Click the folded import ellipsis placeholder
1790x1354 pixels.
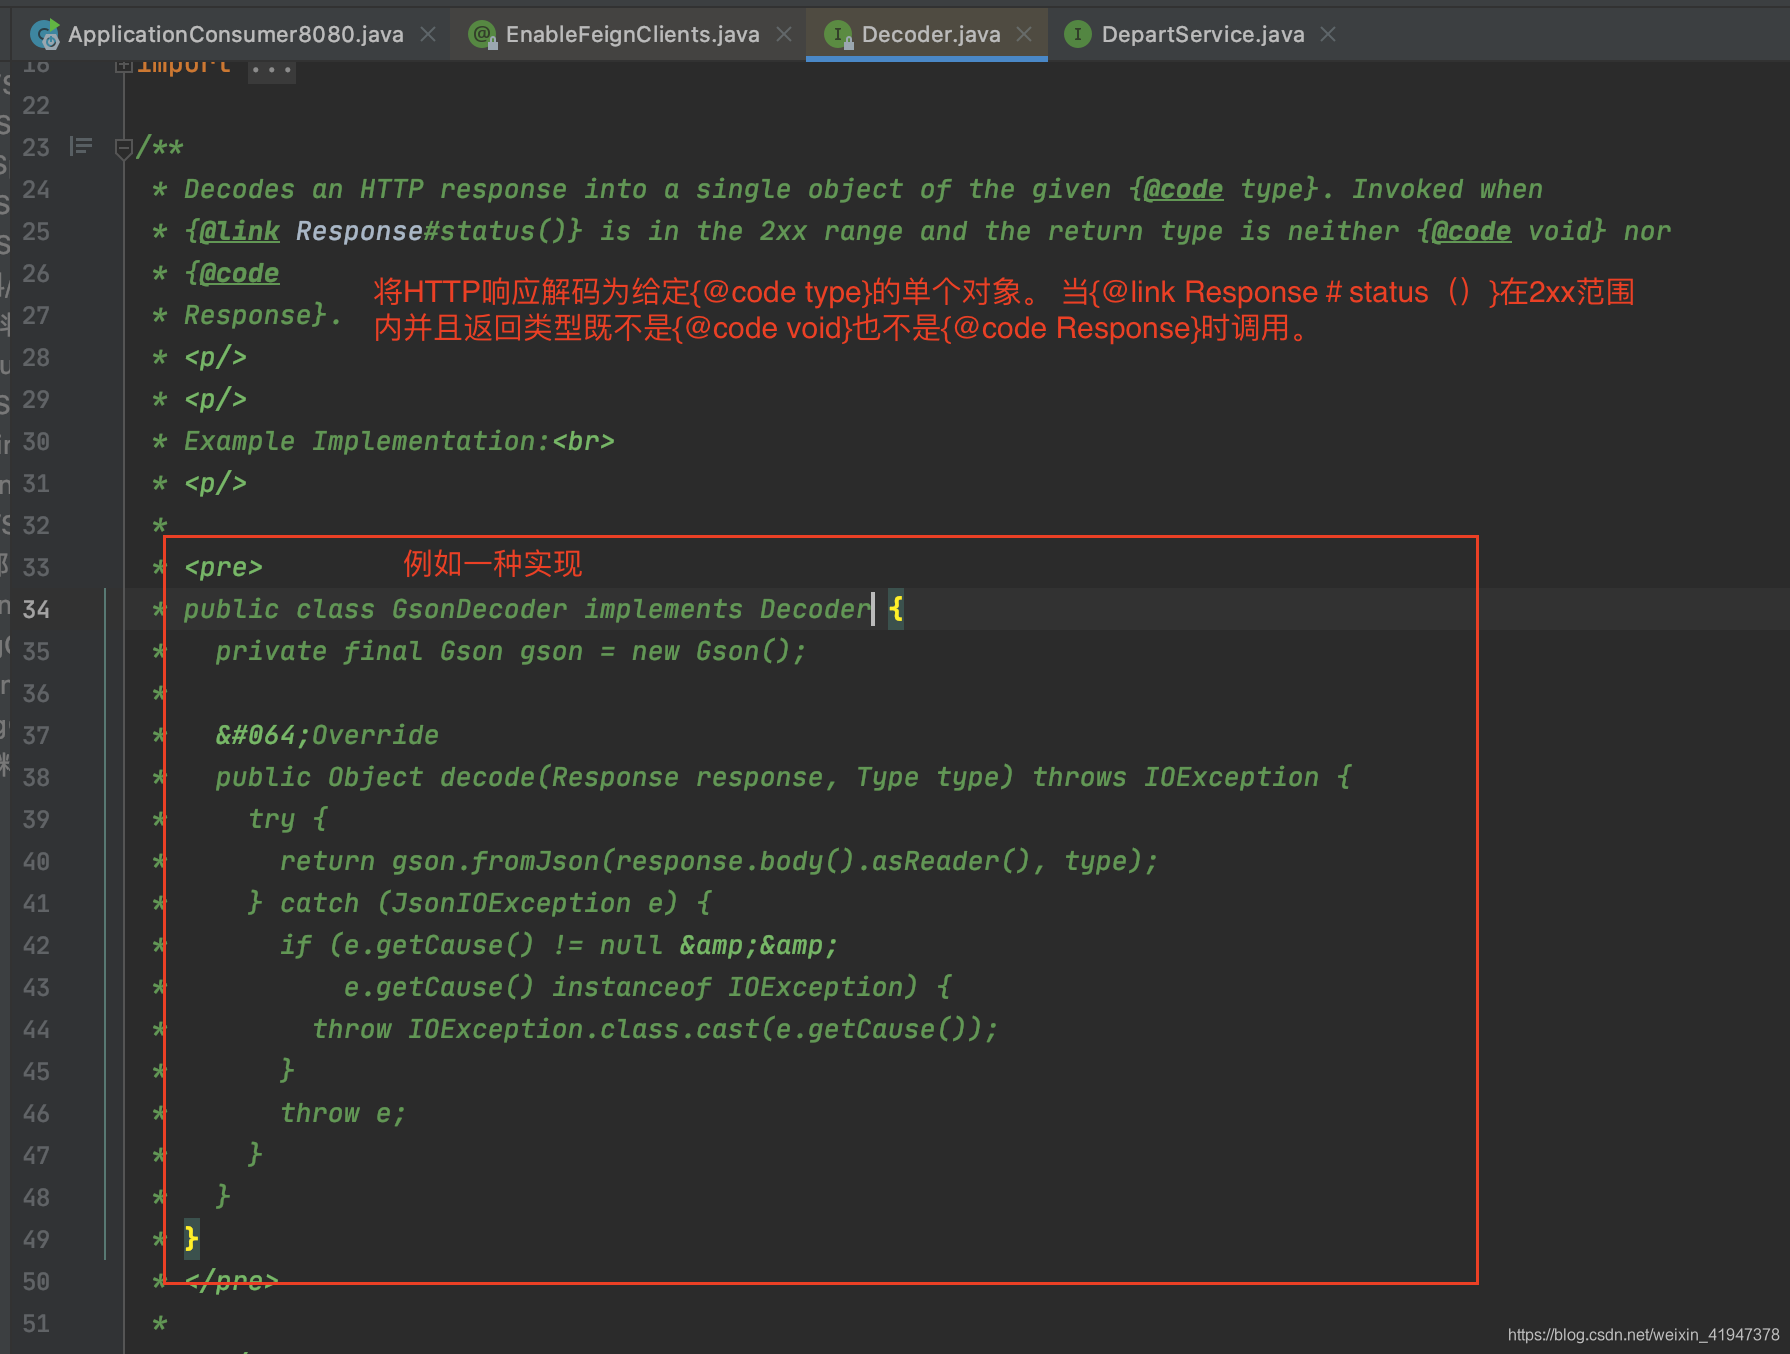click(x=272, y=70)
